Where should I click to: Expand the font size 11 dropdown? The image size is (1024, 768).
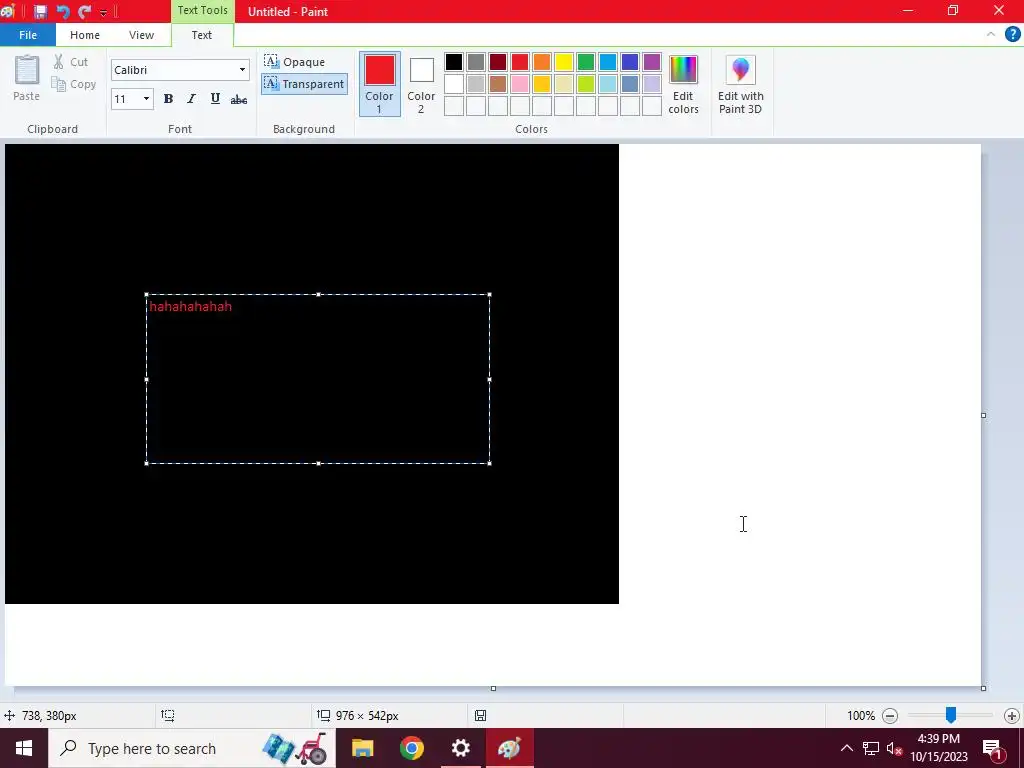tap(146, 99)
